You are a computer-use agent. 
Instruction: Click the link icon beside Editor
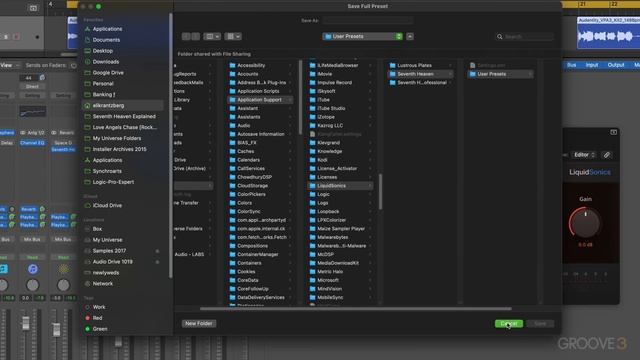point(607,155)
